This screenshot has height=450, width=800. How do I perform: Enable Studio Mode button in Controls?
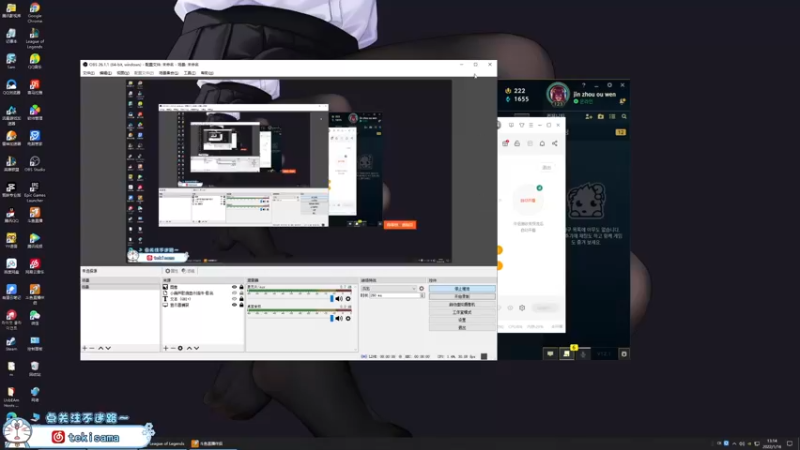pos(462,312)
